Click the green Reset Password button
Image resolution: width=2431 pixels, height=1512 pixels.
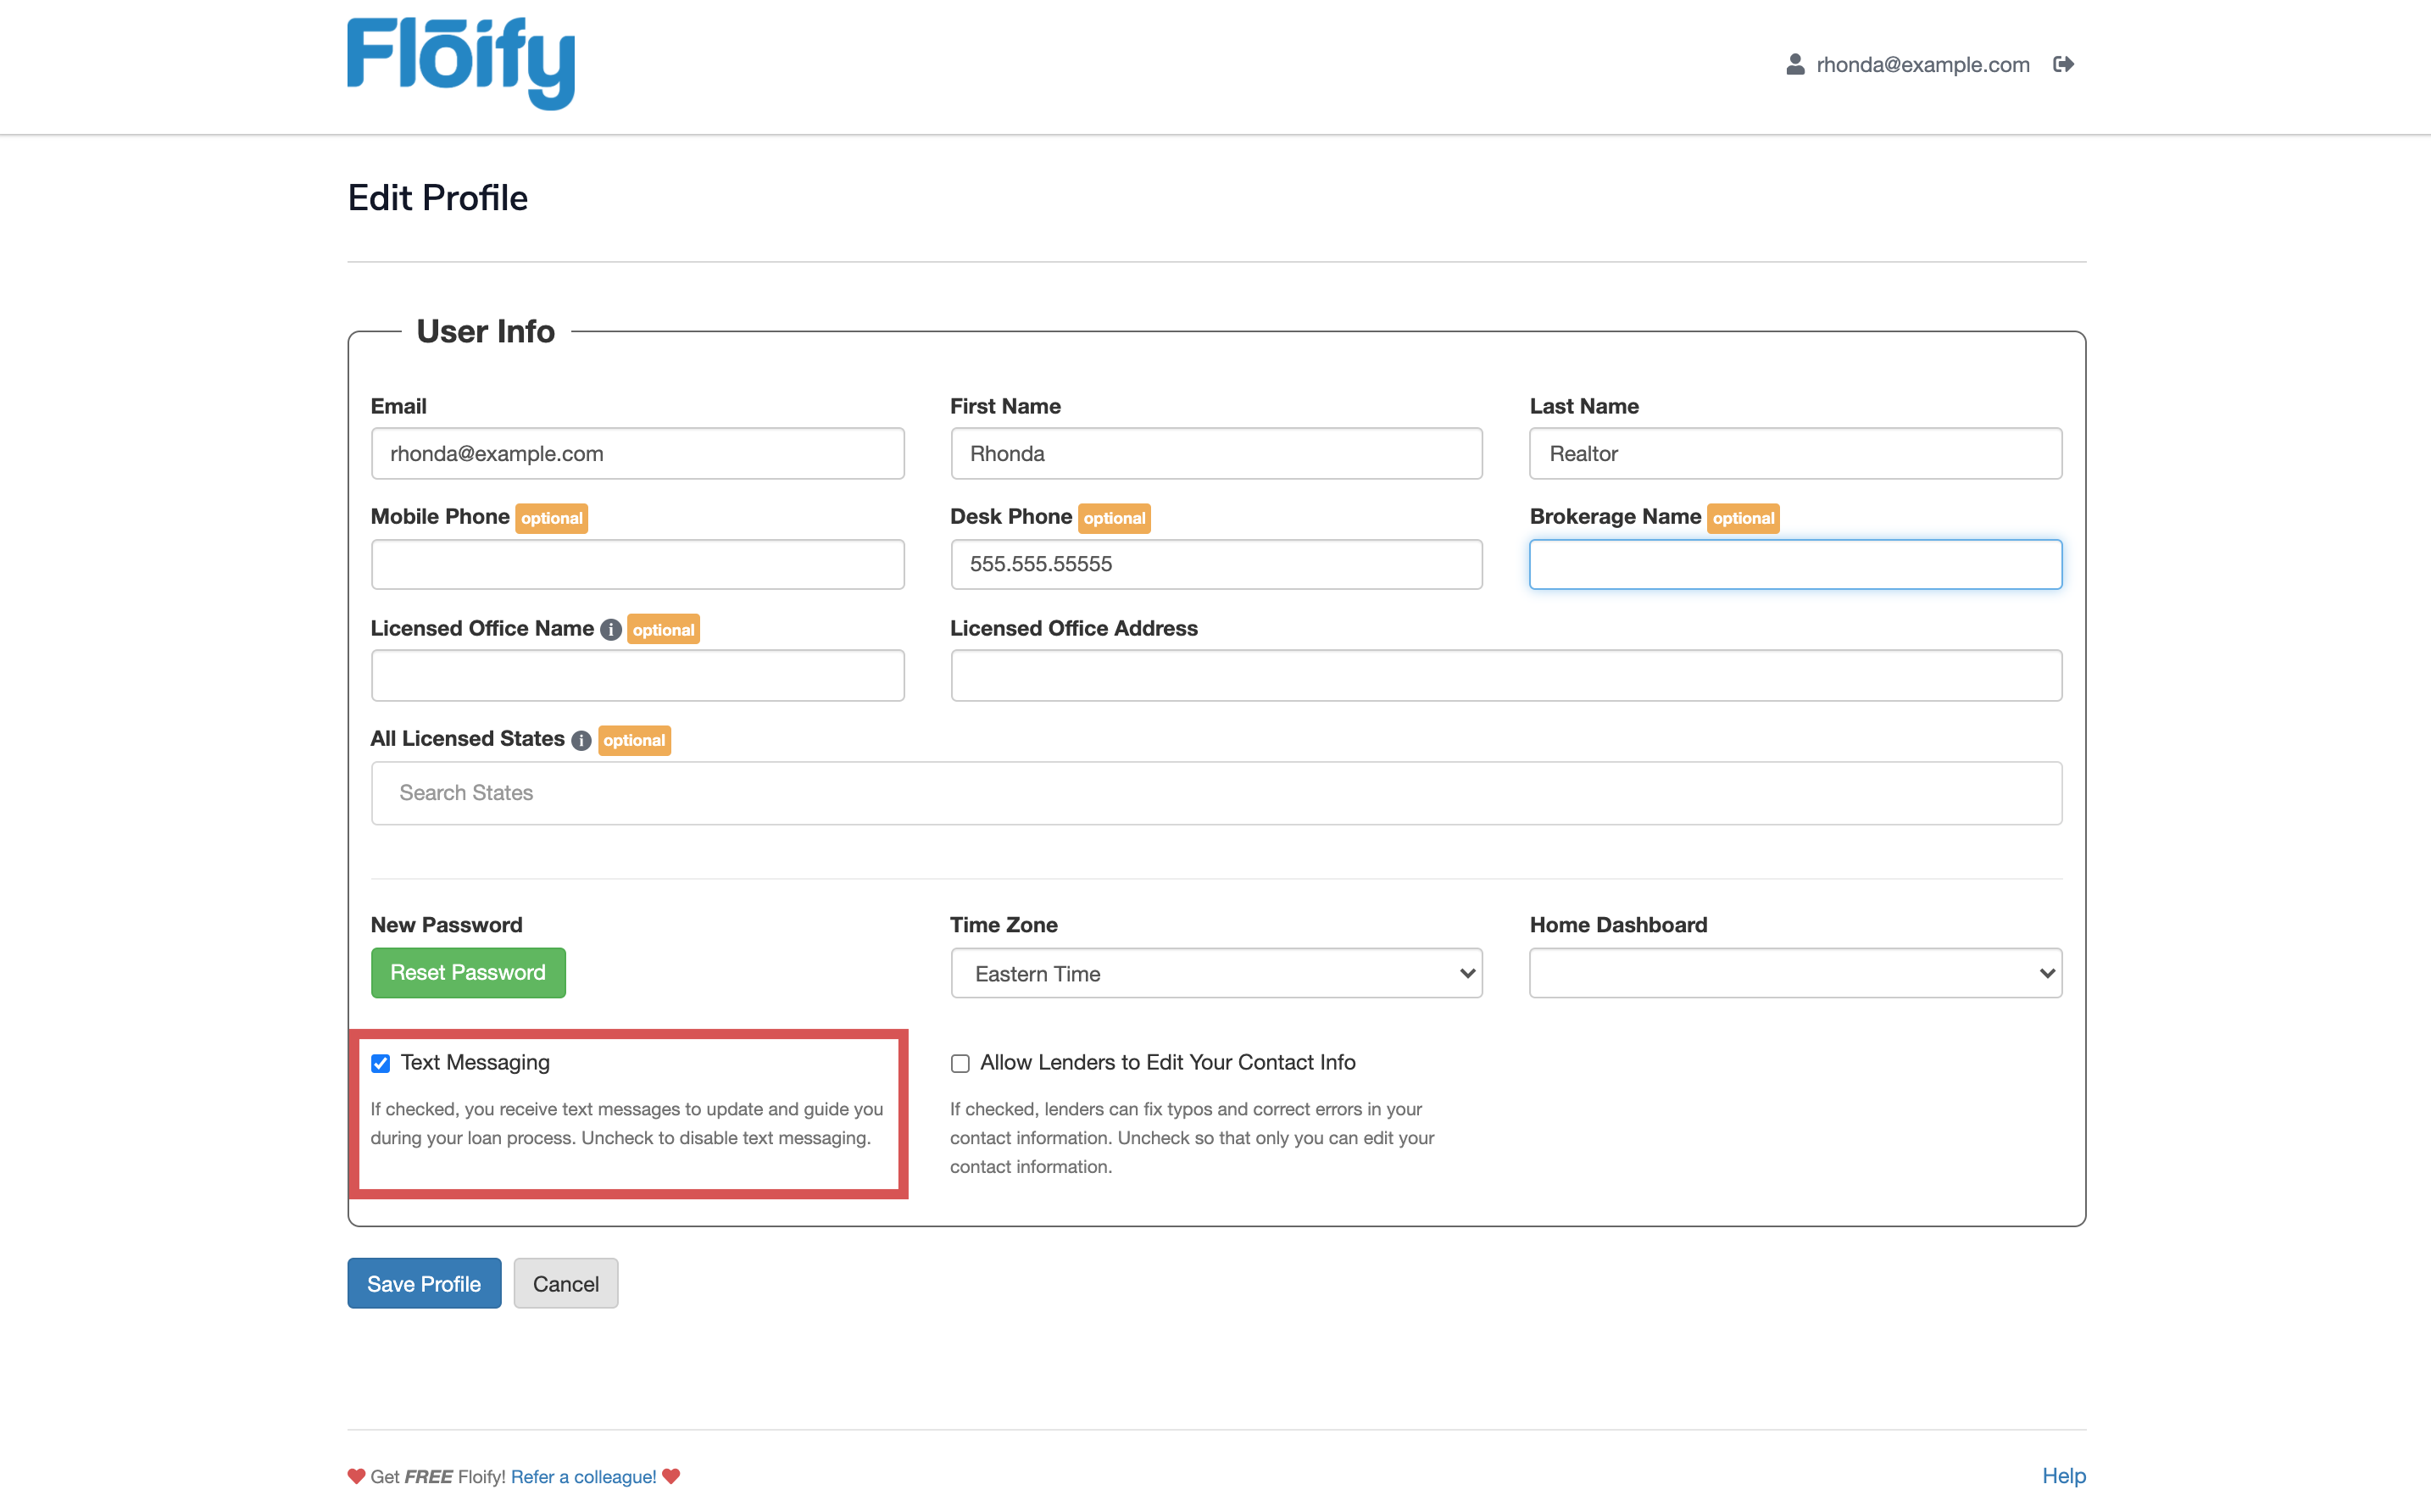[468, 973]
